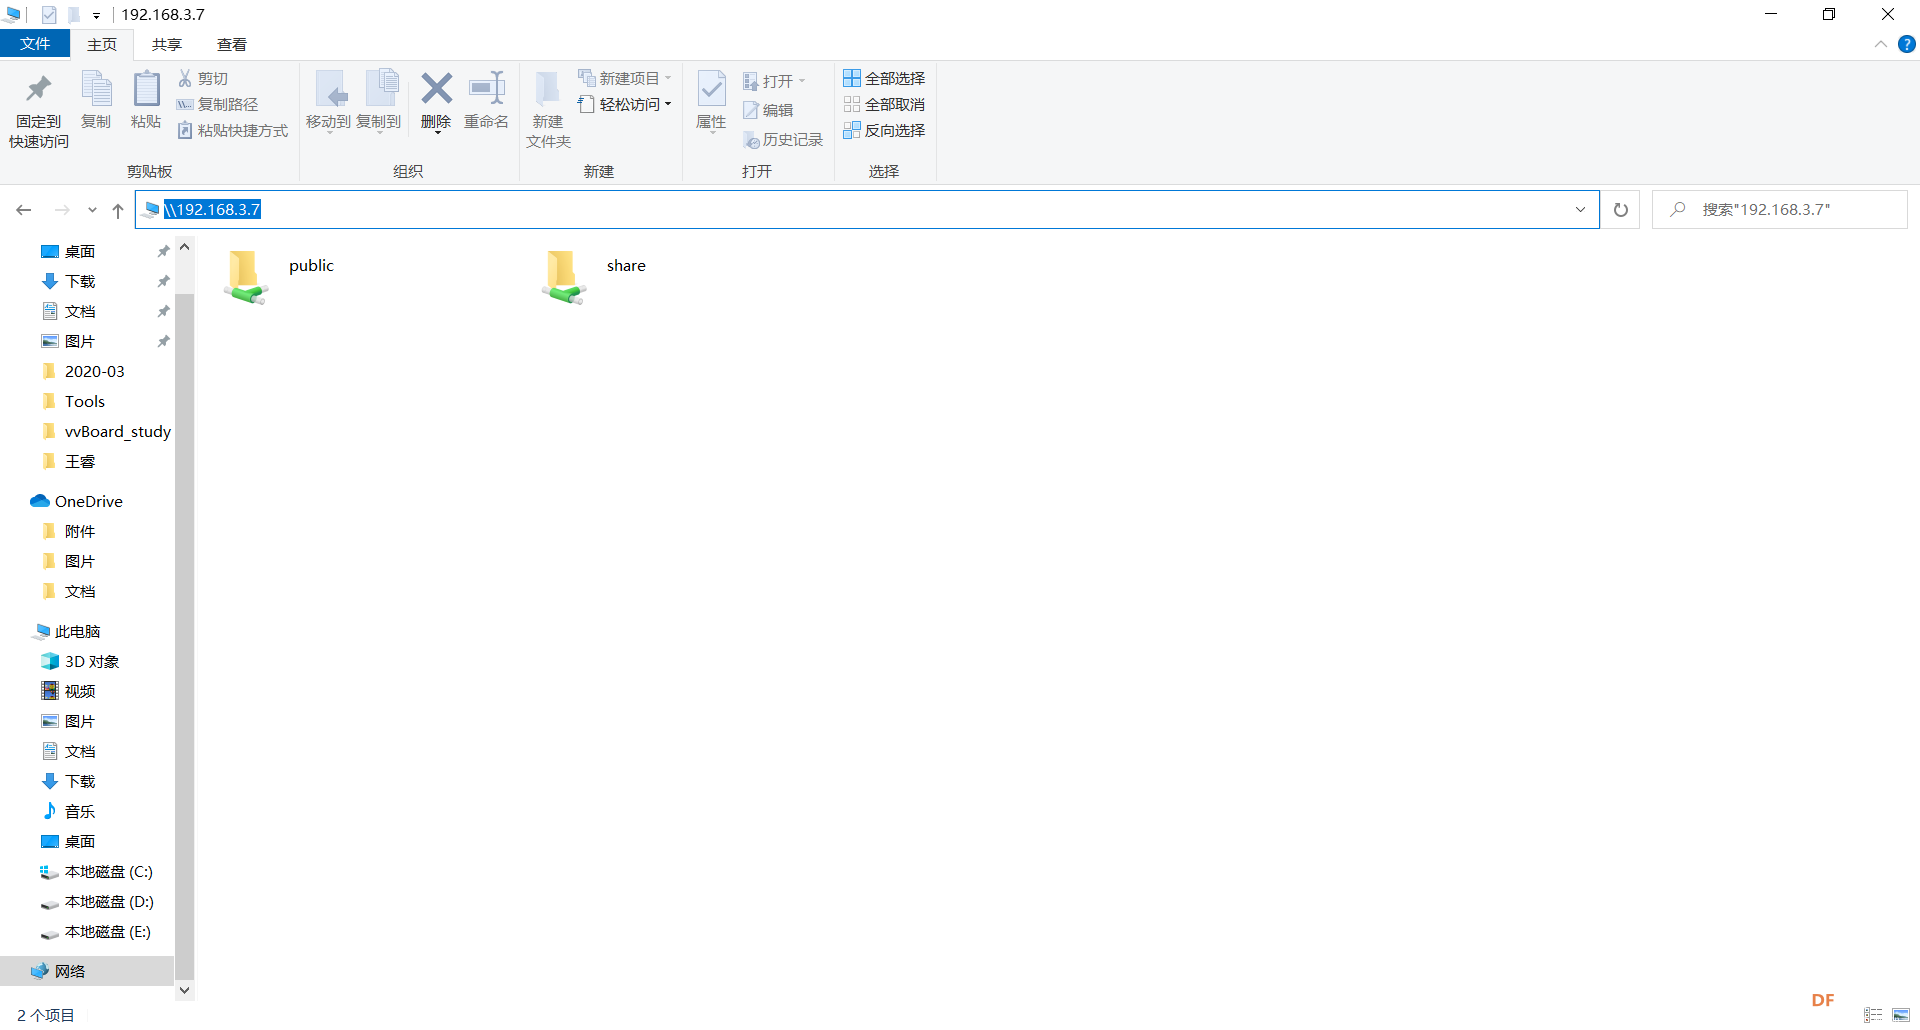Switch to the 共享 tab
Screen dimensions: 1920x1030
pyautogui.click(x=167, y=44)
